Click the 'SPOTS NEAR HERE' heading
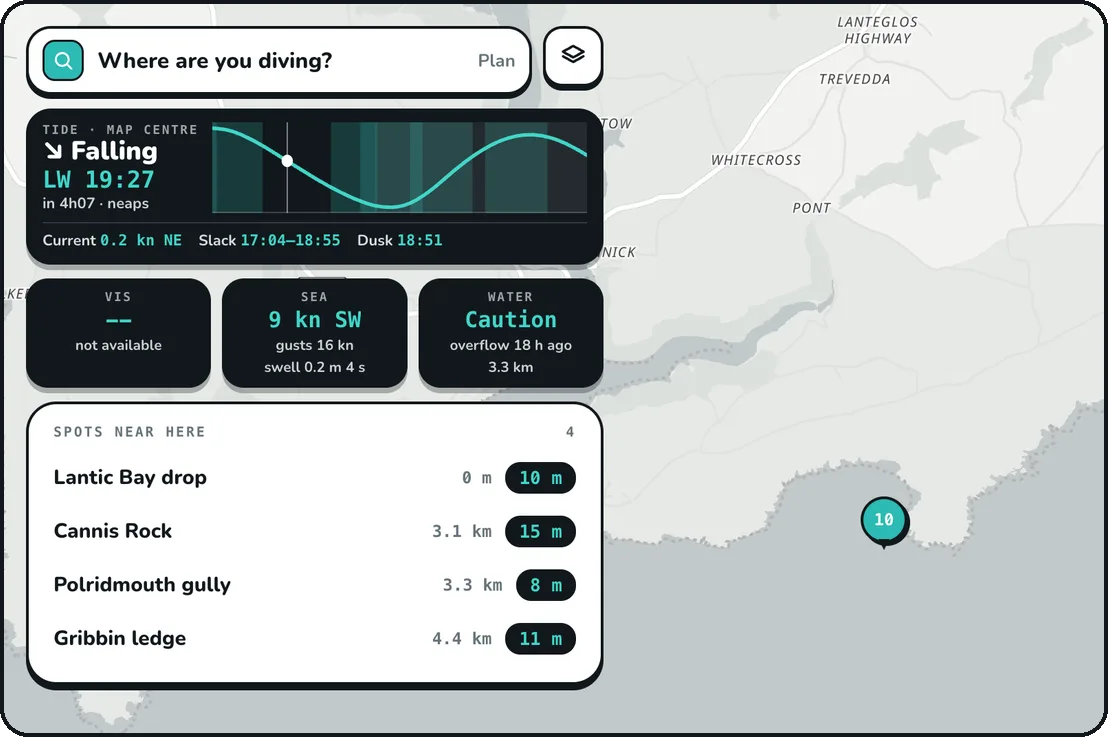Screen dimensions: 1108x737 click(129, 432)
